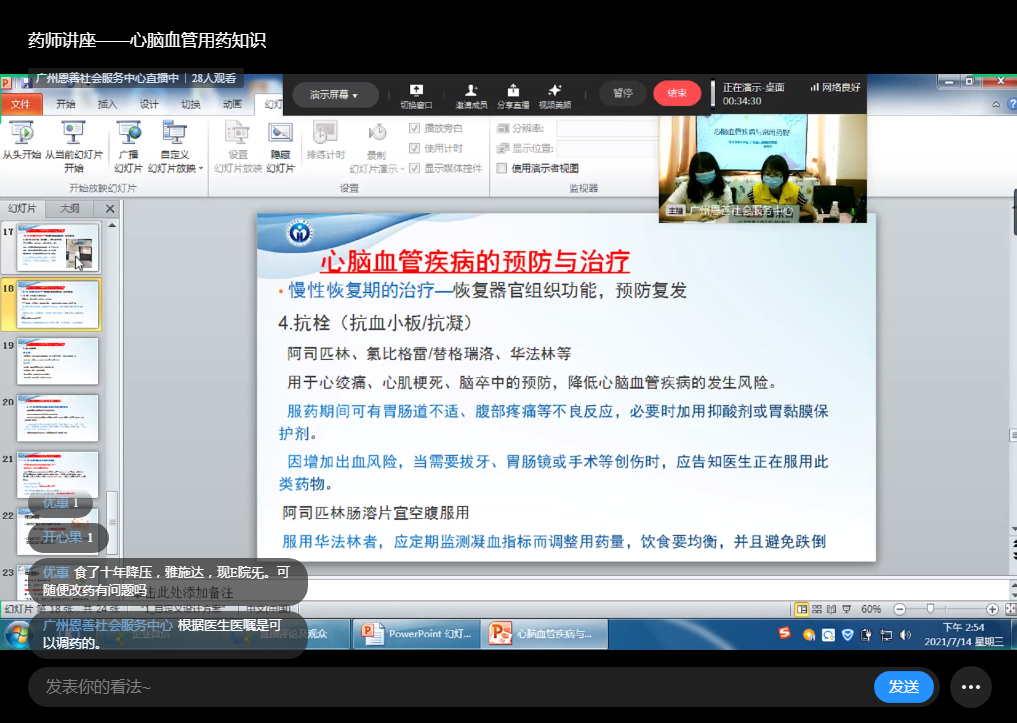Select slide 19 thumbnail
This screenshot has height=723, width=1017.
58,361
